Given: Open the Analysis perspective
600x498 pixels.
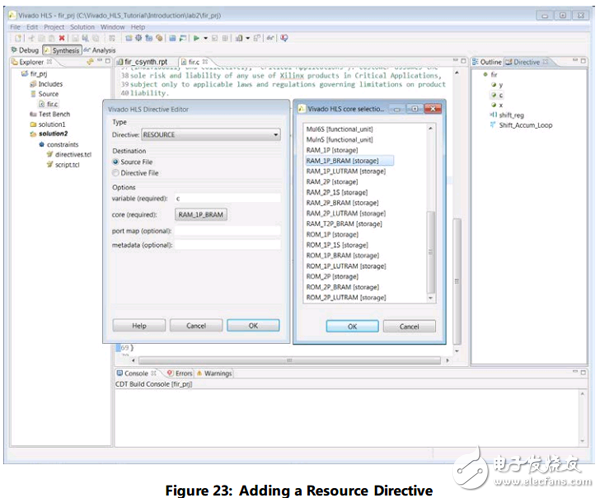Looking at the screenshot, I should pyautogui.click(x=101, y=49).
